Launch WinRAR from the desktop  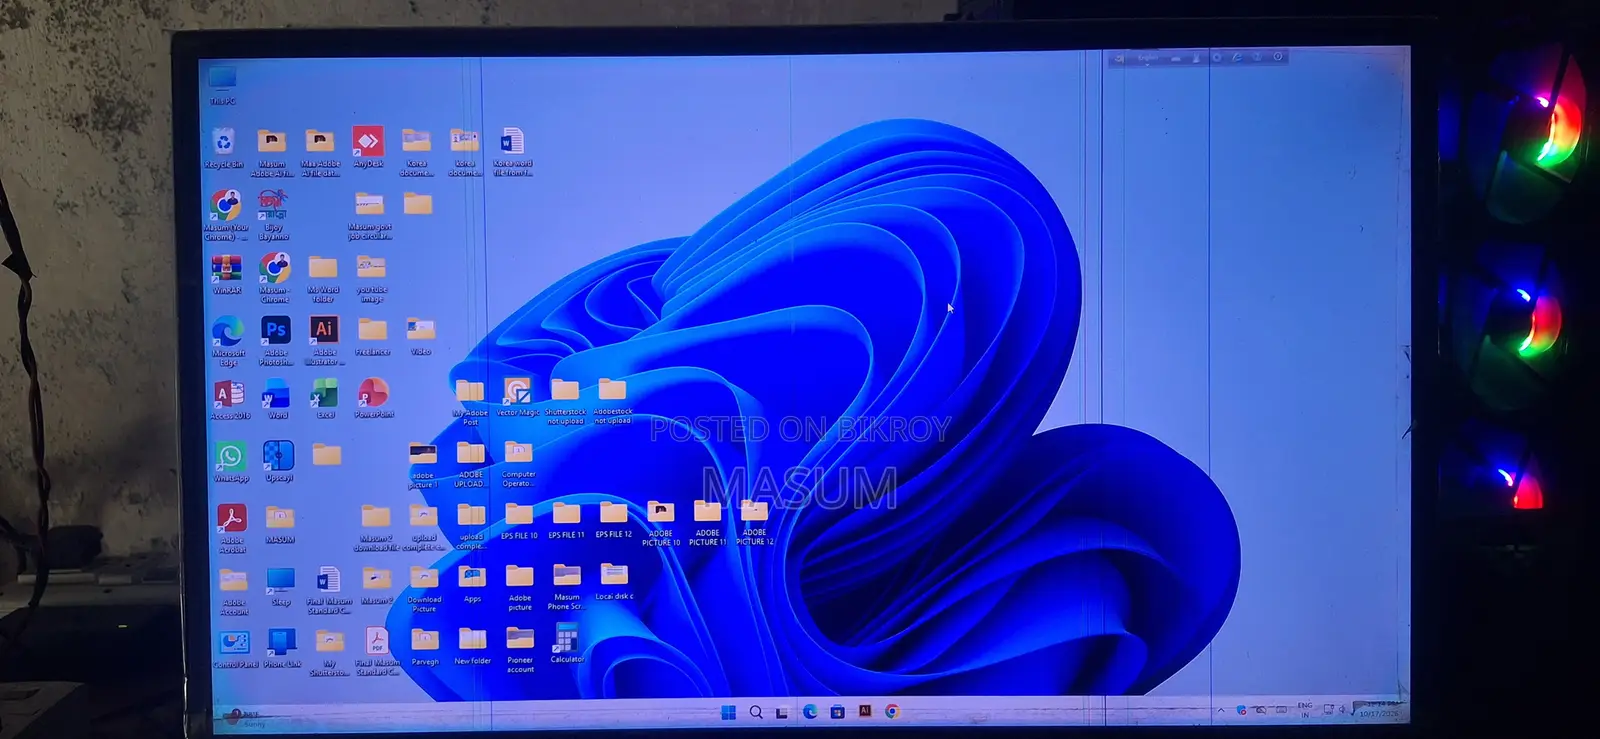tap(227, 274)
